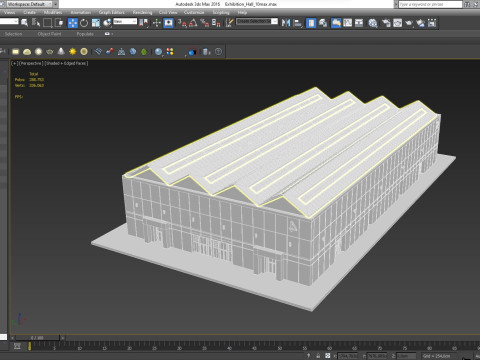Toggle Spinner Snap button
This screenshot has height=360, width=480.
point(216,23)
